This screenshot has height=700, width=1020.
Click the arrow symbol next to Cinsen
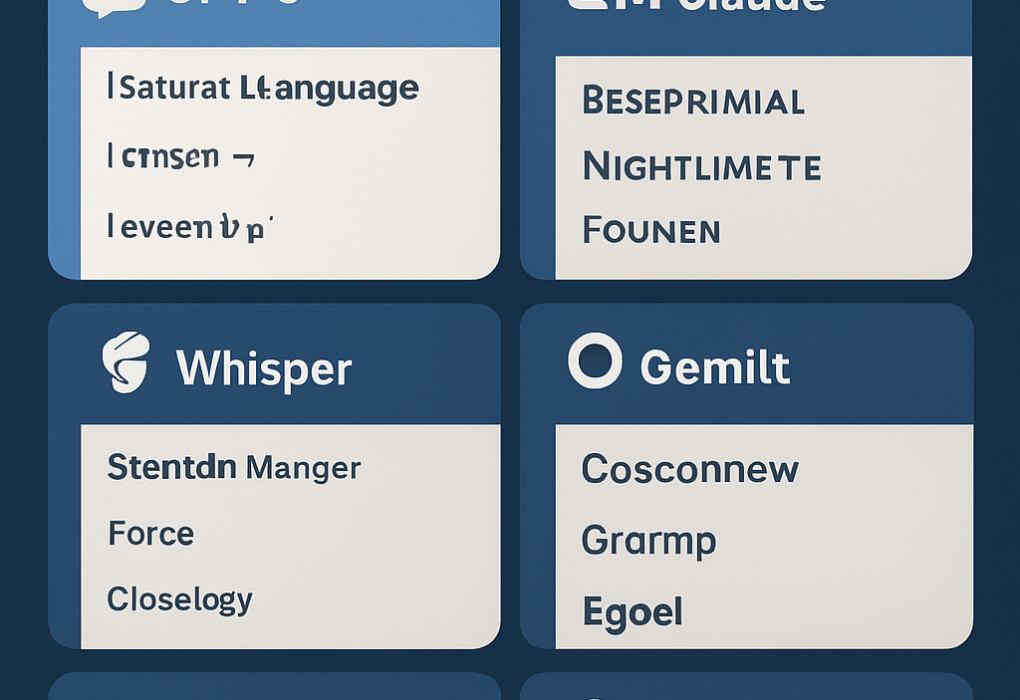pos(242,157)
